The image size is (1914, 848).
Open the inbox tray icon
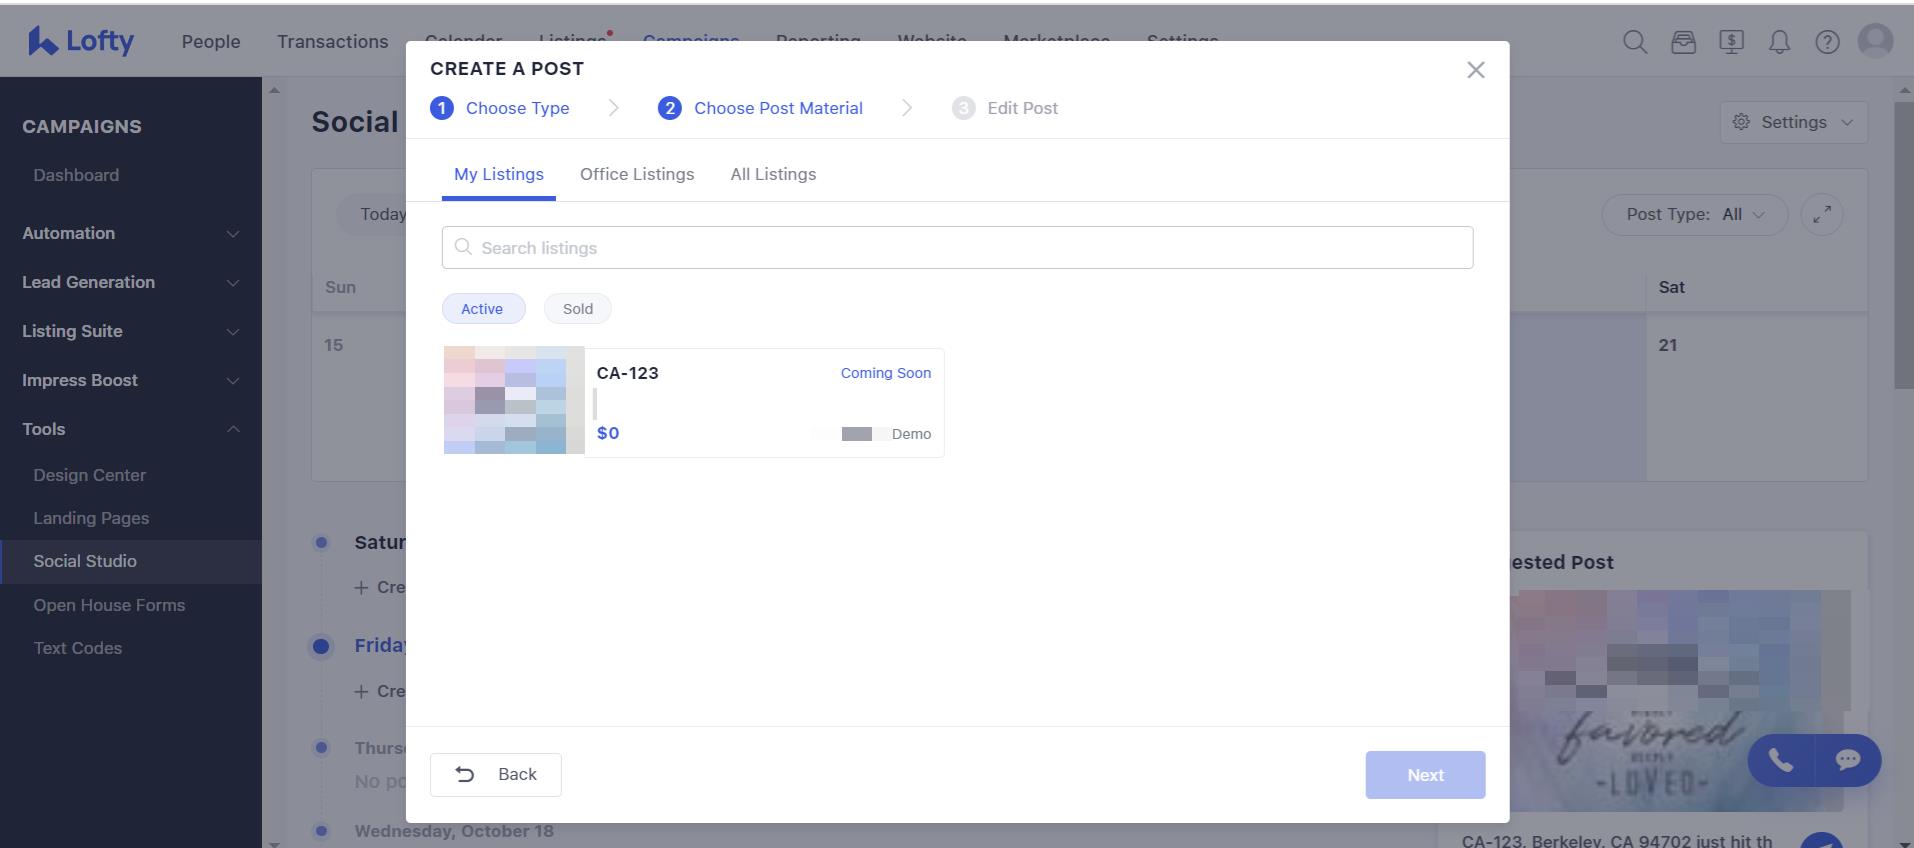tap(1683, 42)
